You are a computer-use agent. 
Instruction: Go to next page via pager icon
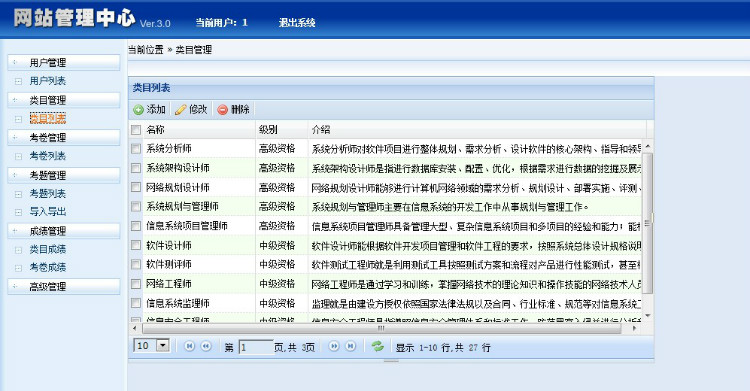click(x=334, y=346)
